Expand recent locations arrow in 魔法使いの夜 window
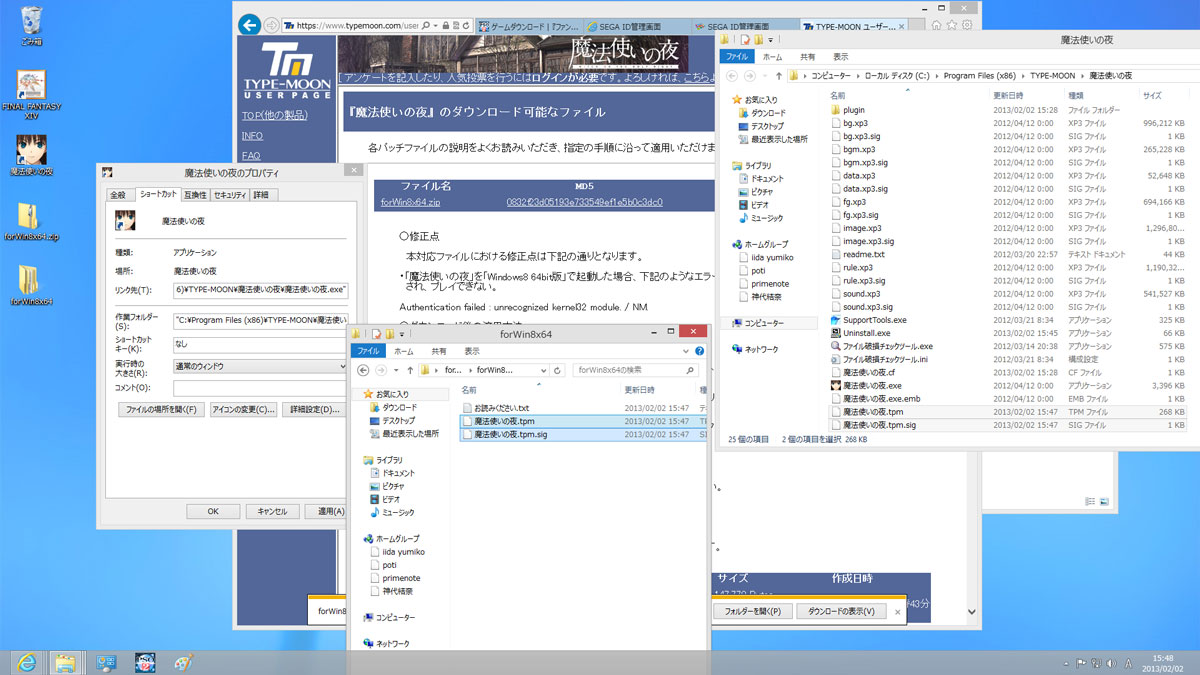 (764, 75)
